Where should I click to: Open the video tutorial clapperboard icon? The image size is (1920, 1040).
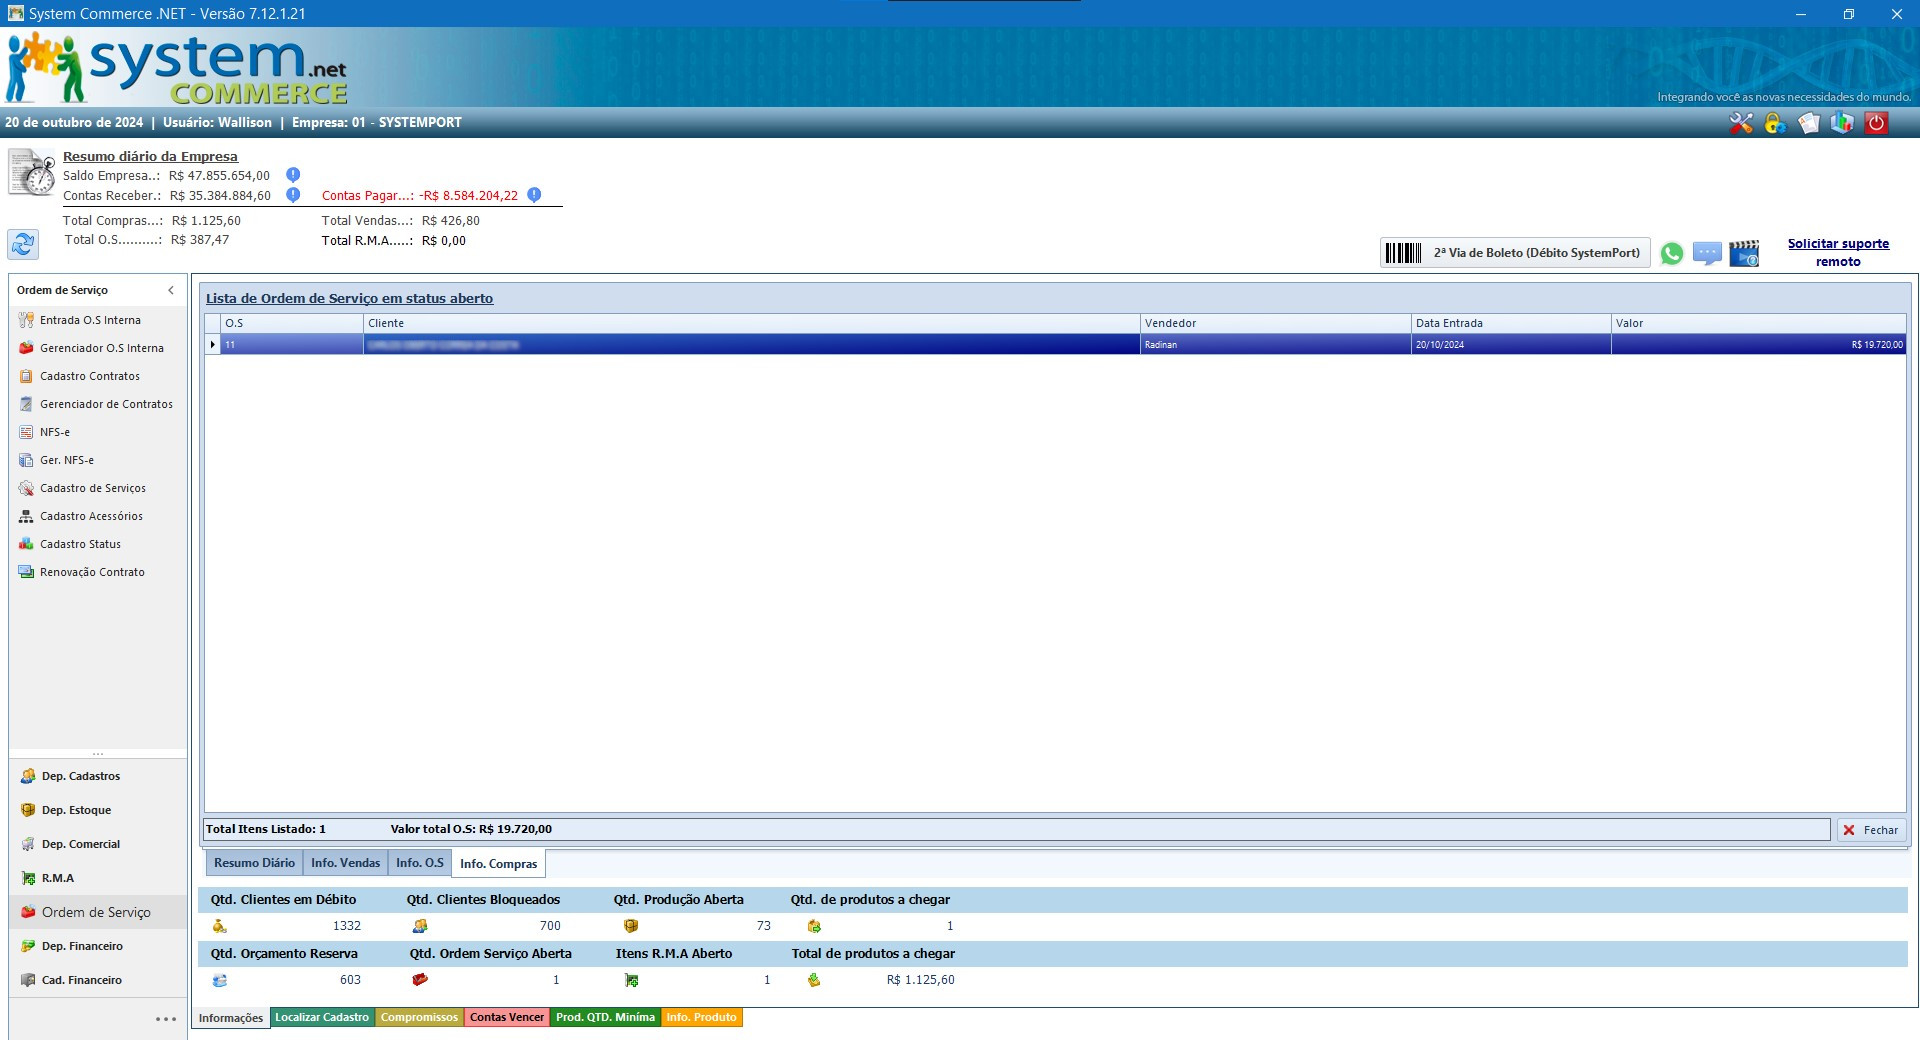[x=1744, y=254]
